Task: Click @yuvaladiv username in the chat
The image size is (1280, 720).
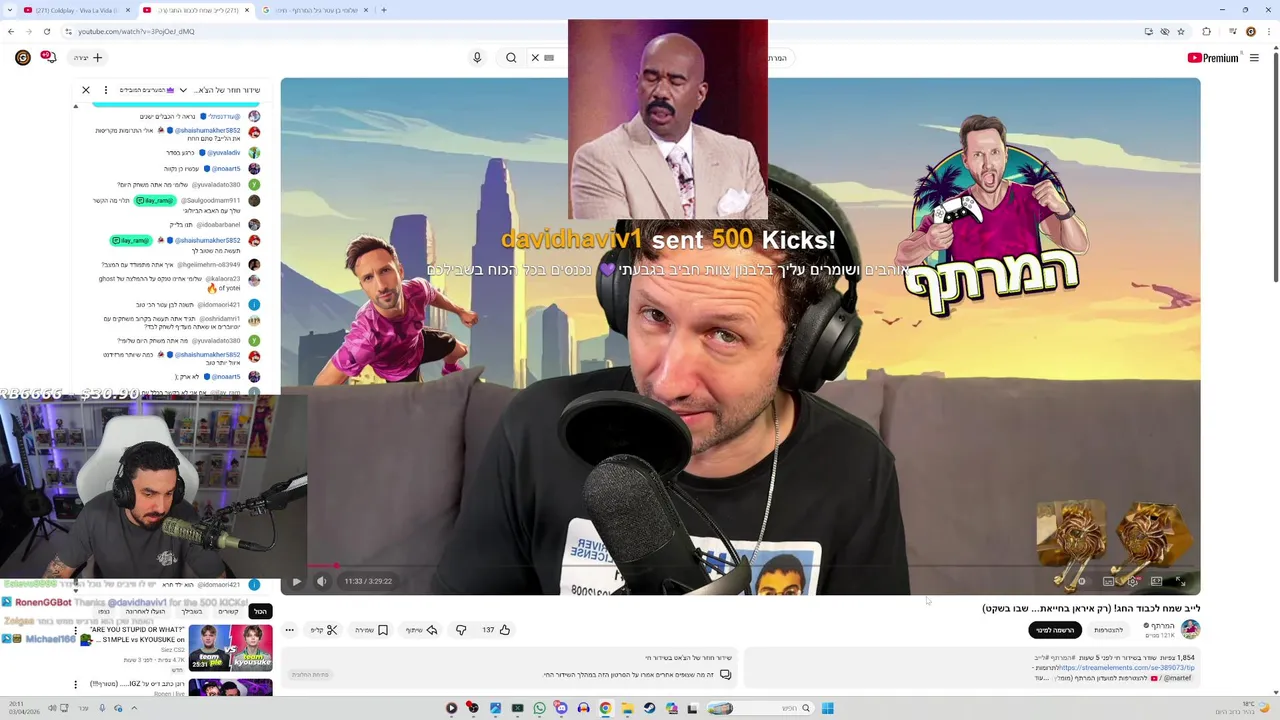Action: (224, 153)
